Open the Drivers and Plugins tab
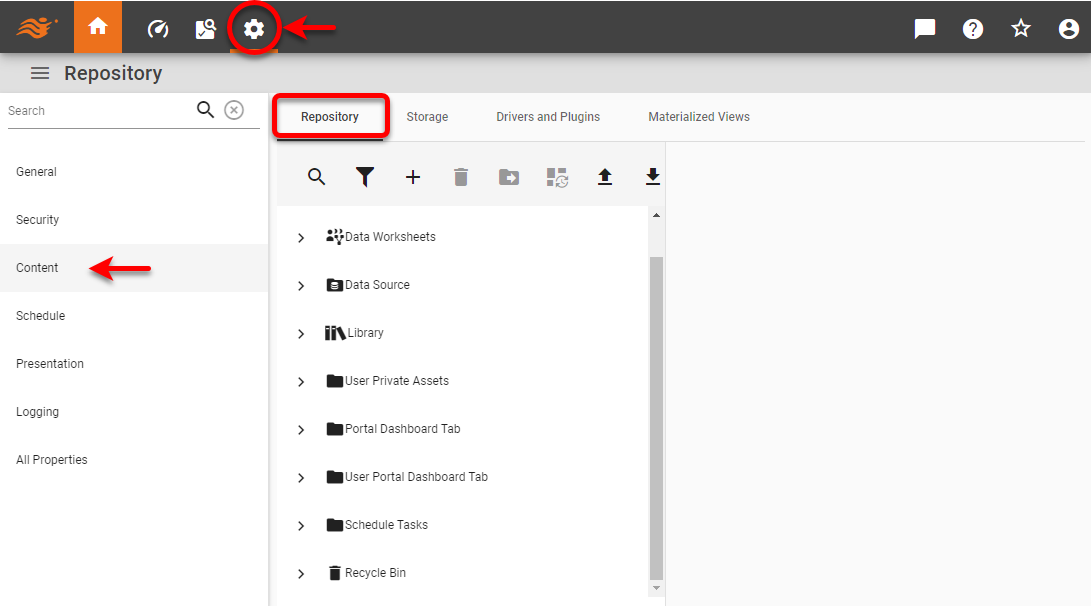 click(x=548, y=116)
